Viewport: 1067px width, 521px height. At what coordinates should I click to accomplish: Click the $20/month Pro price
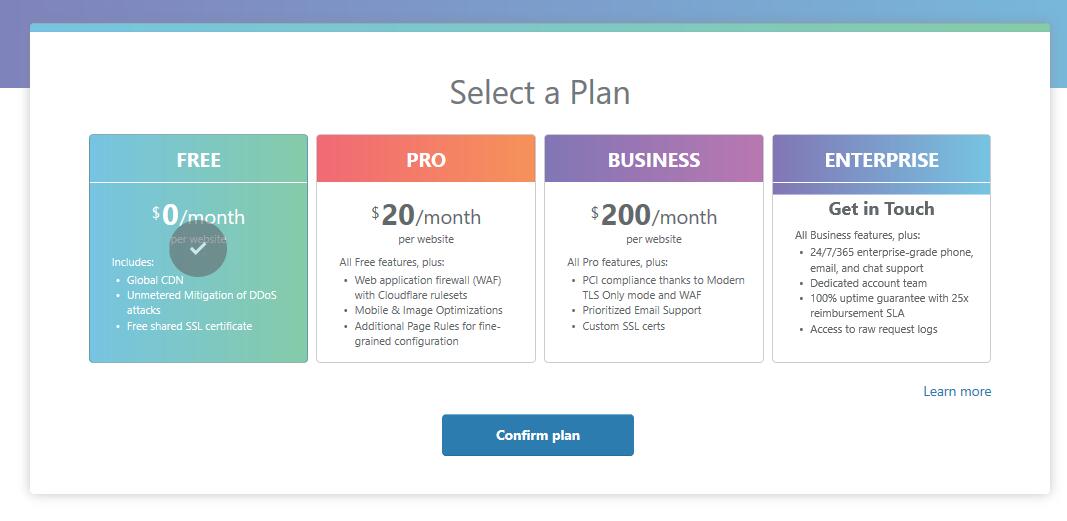pyautogui.click(x=426, y=216)
